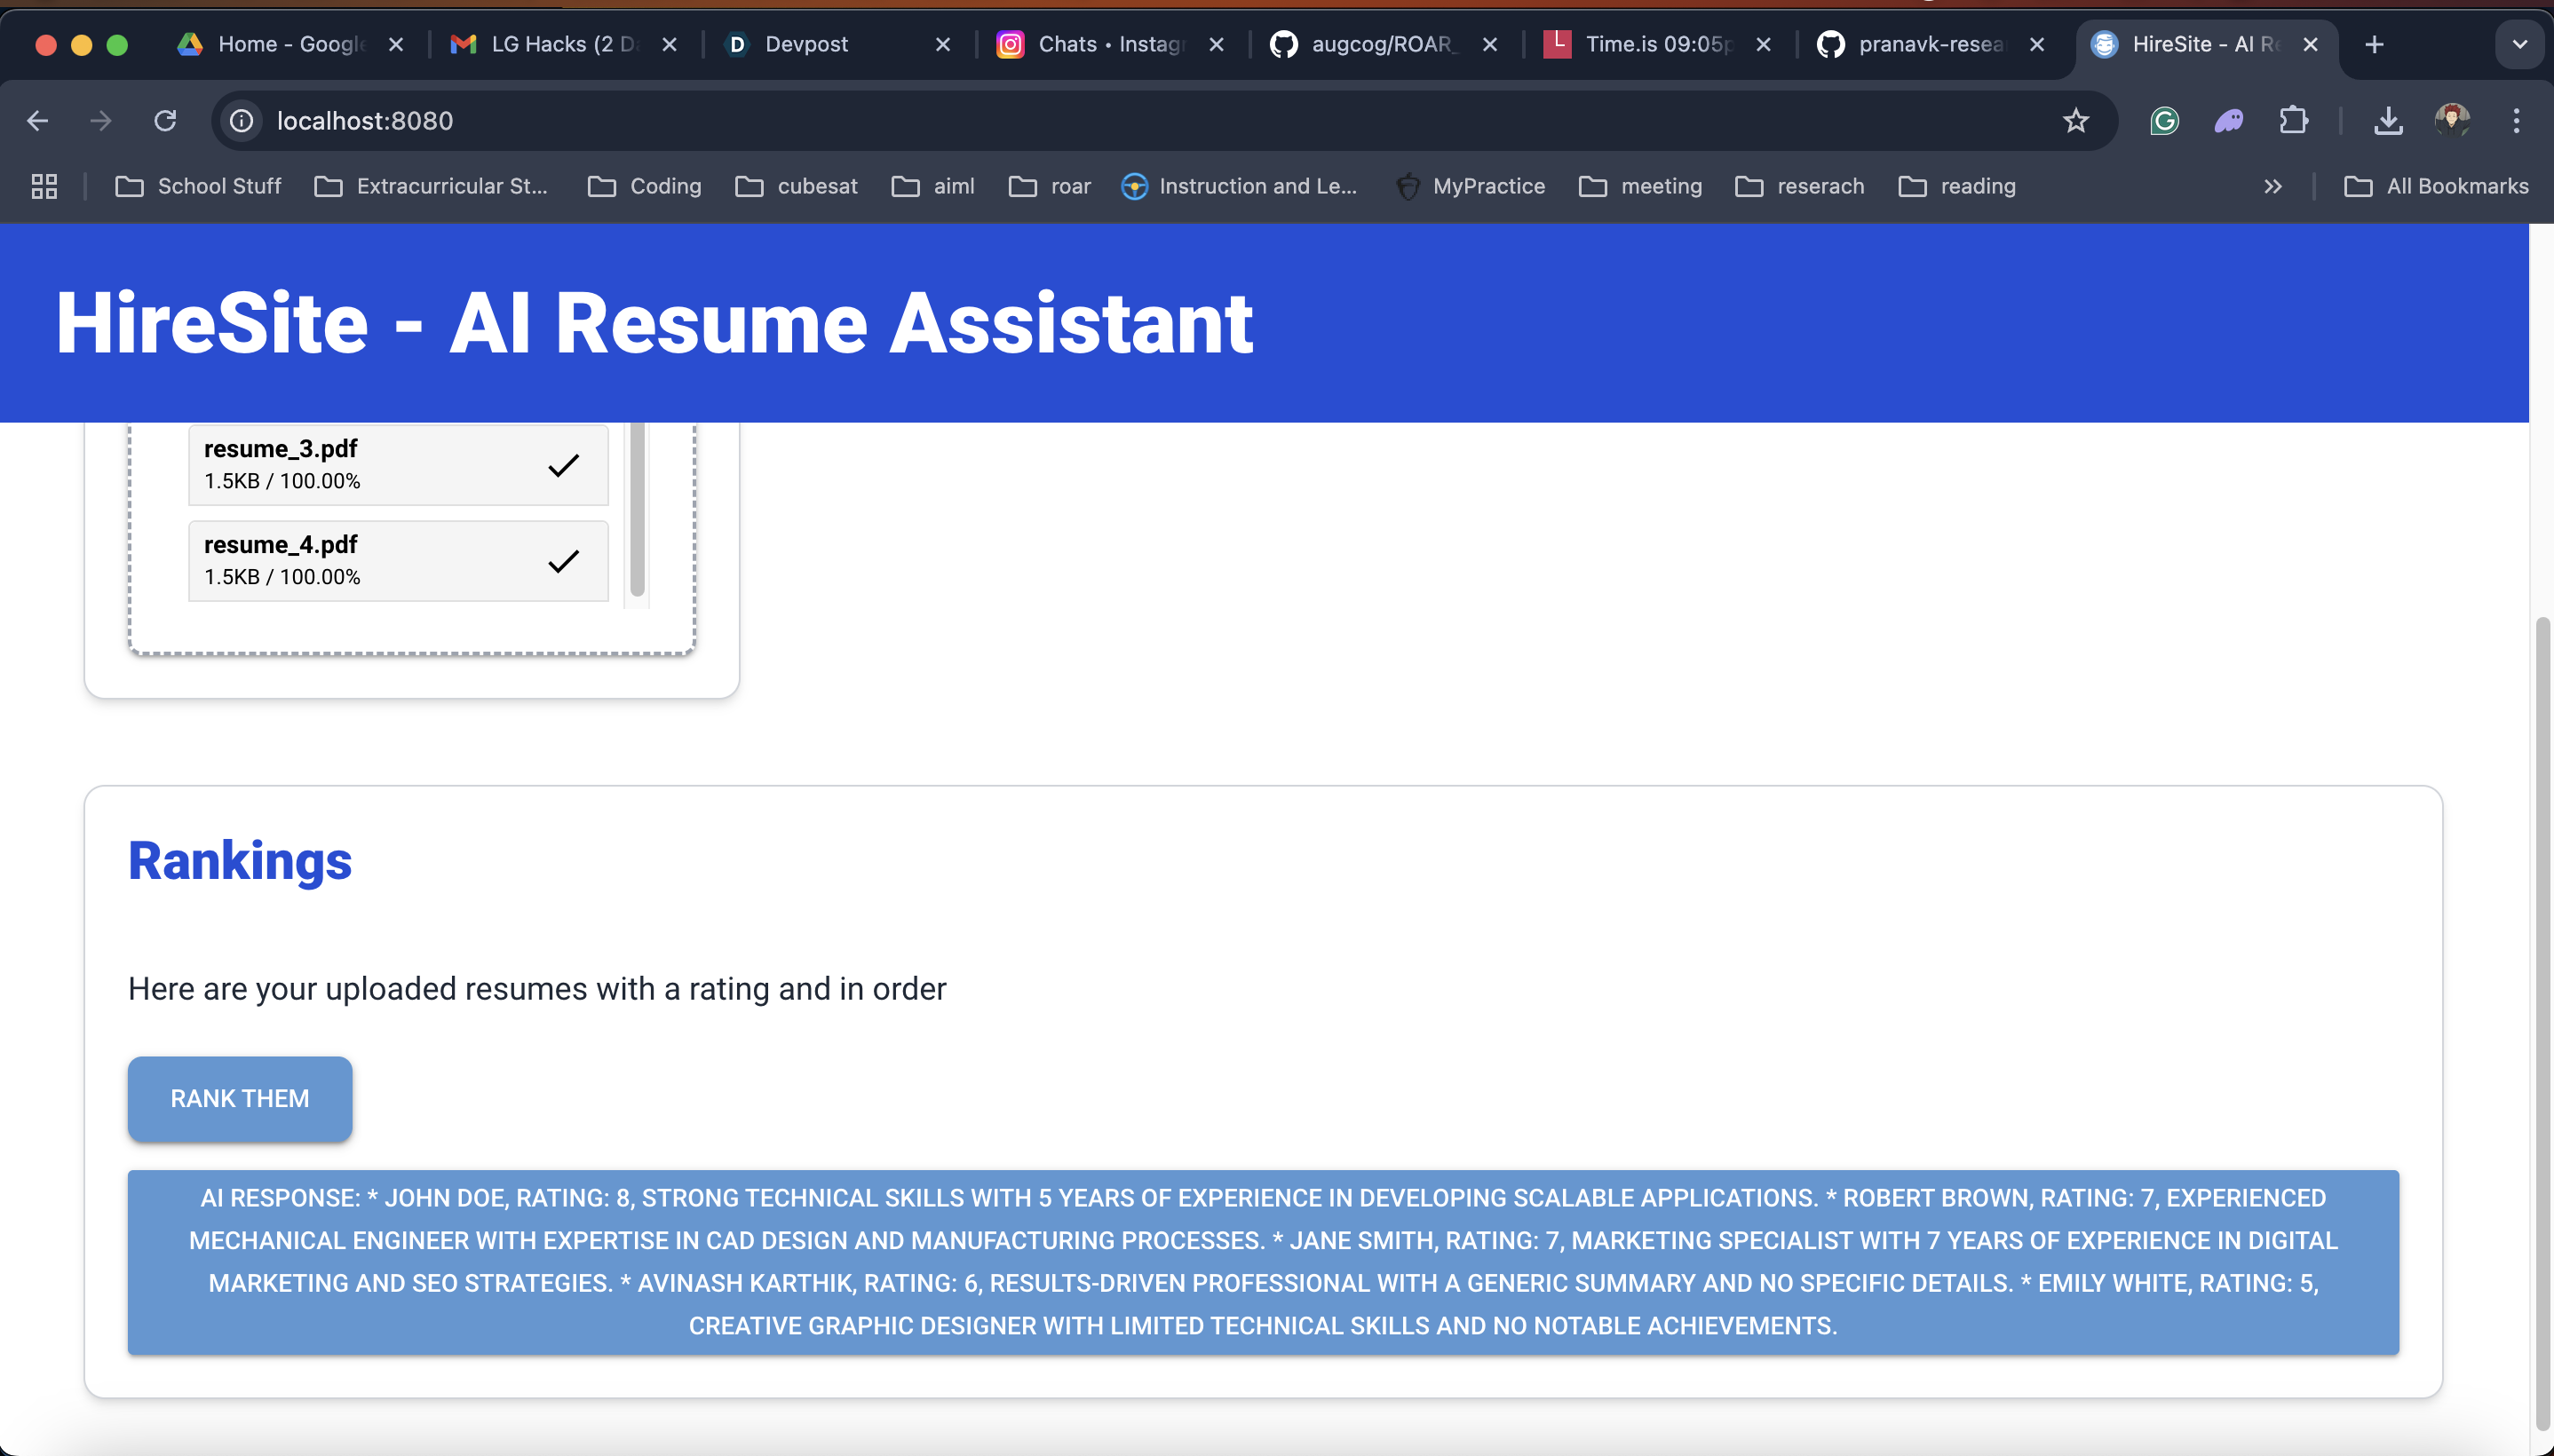This screenshot has height=1456, width=2554.
Task: Click the uploaded files list scrollbar
Action: click(x=637, y=510)
